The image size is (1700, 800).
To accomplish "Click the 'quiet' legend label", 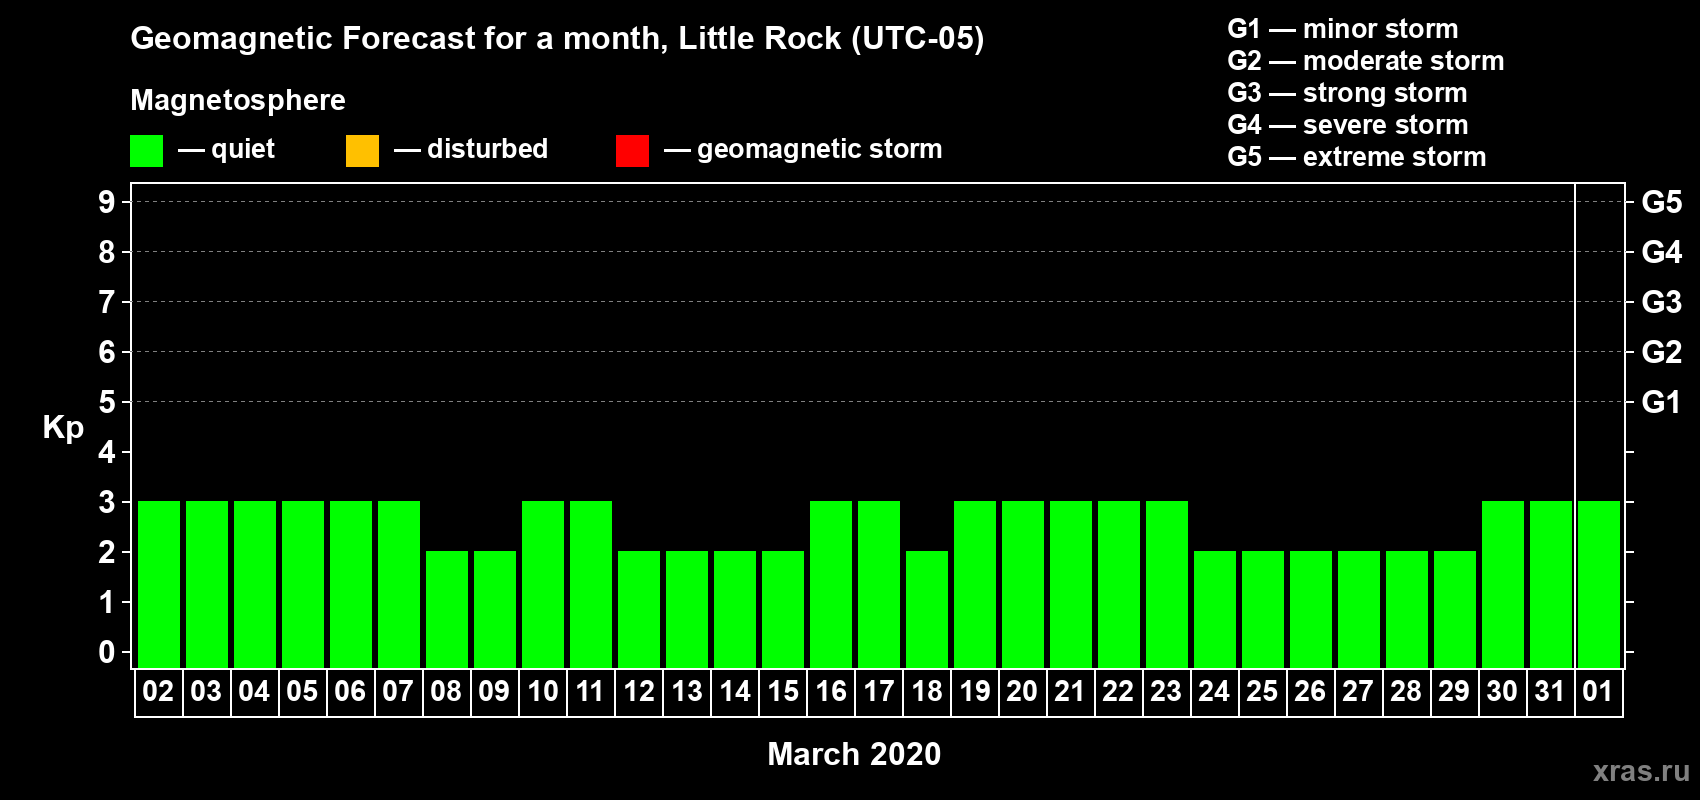I will tap(243, 150).
